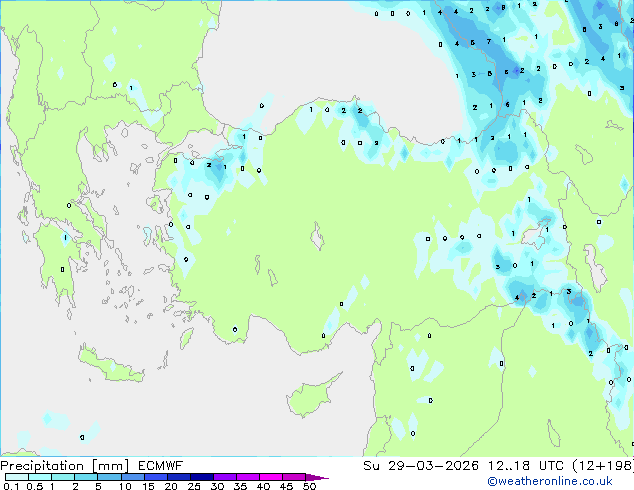Click the 'Su 29-03-2026' date text

click(x=421, y=466)
